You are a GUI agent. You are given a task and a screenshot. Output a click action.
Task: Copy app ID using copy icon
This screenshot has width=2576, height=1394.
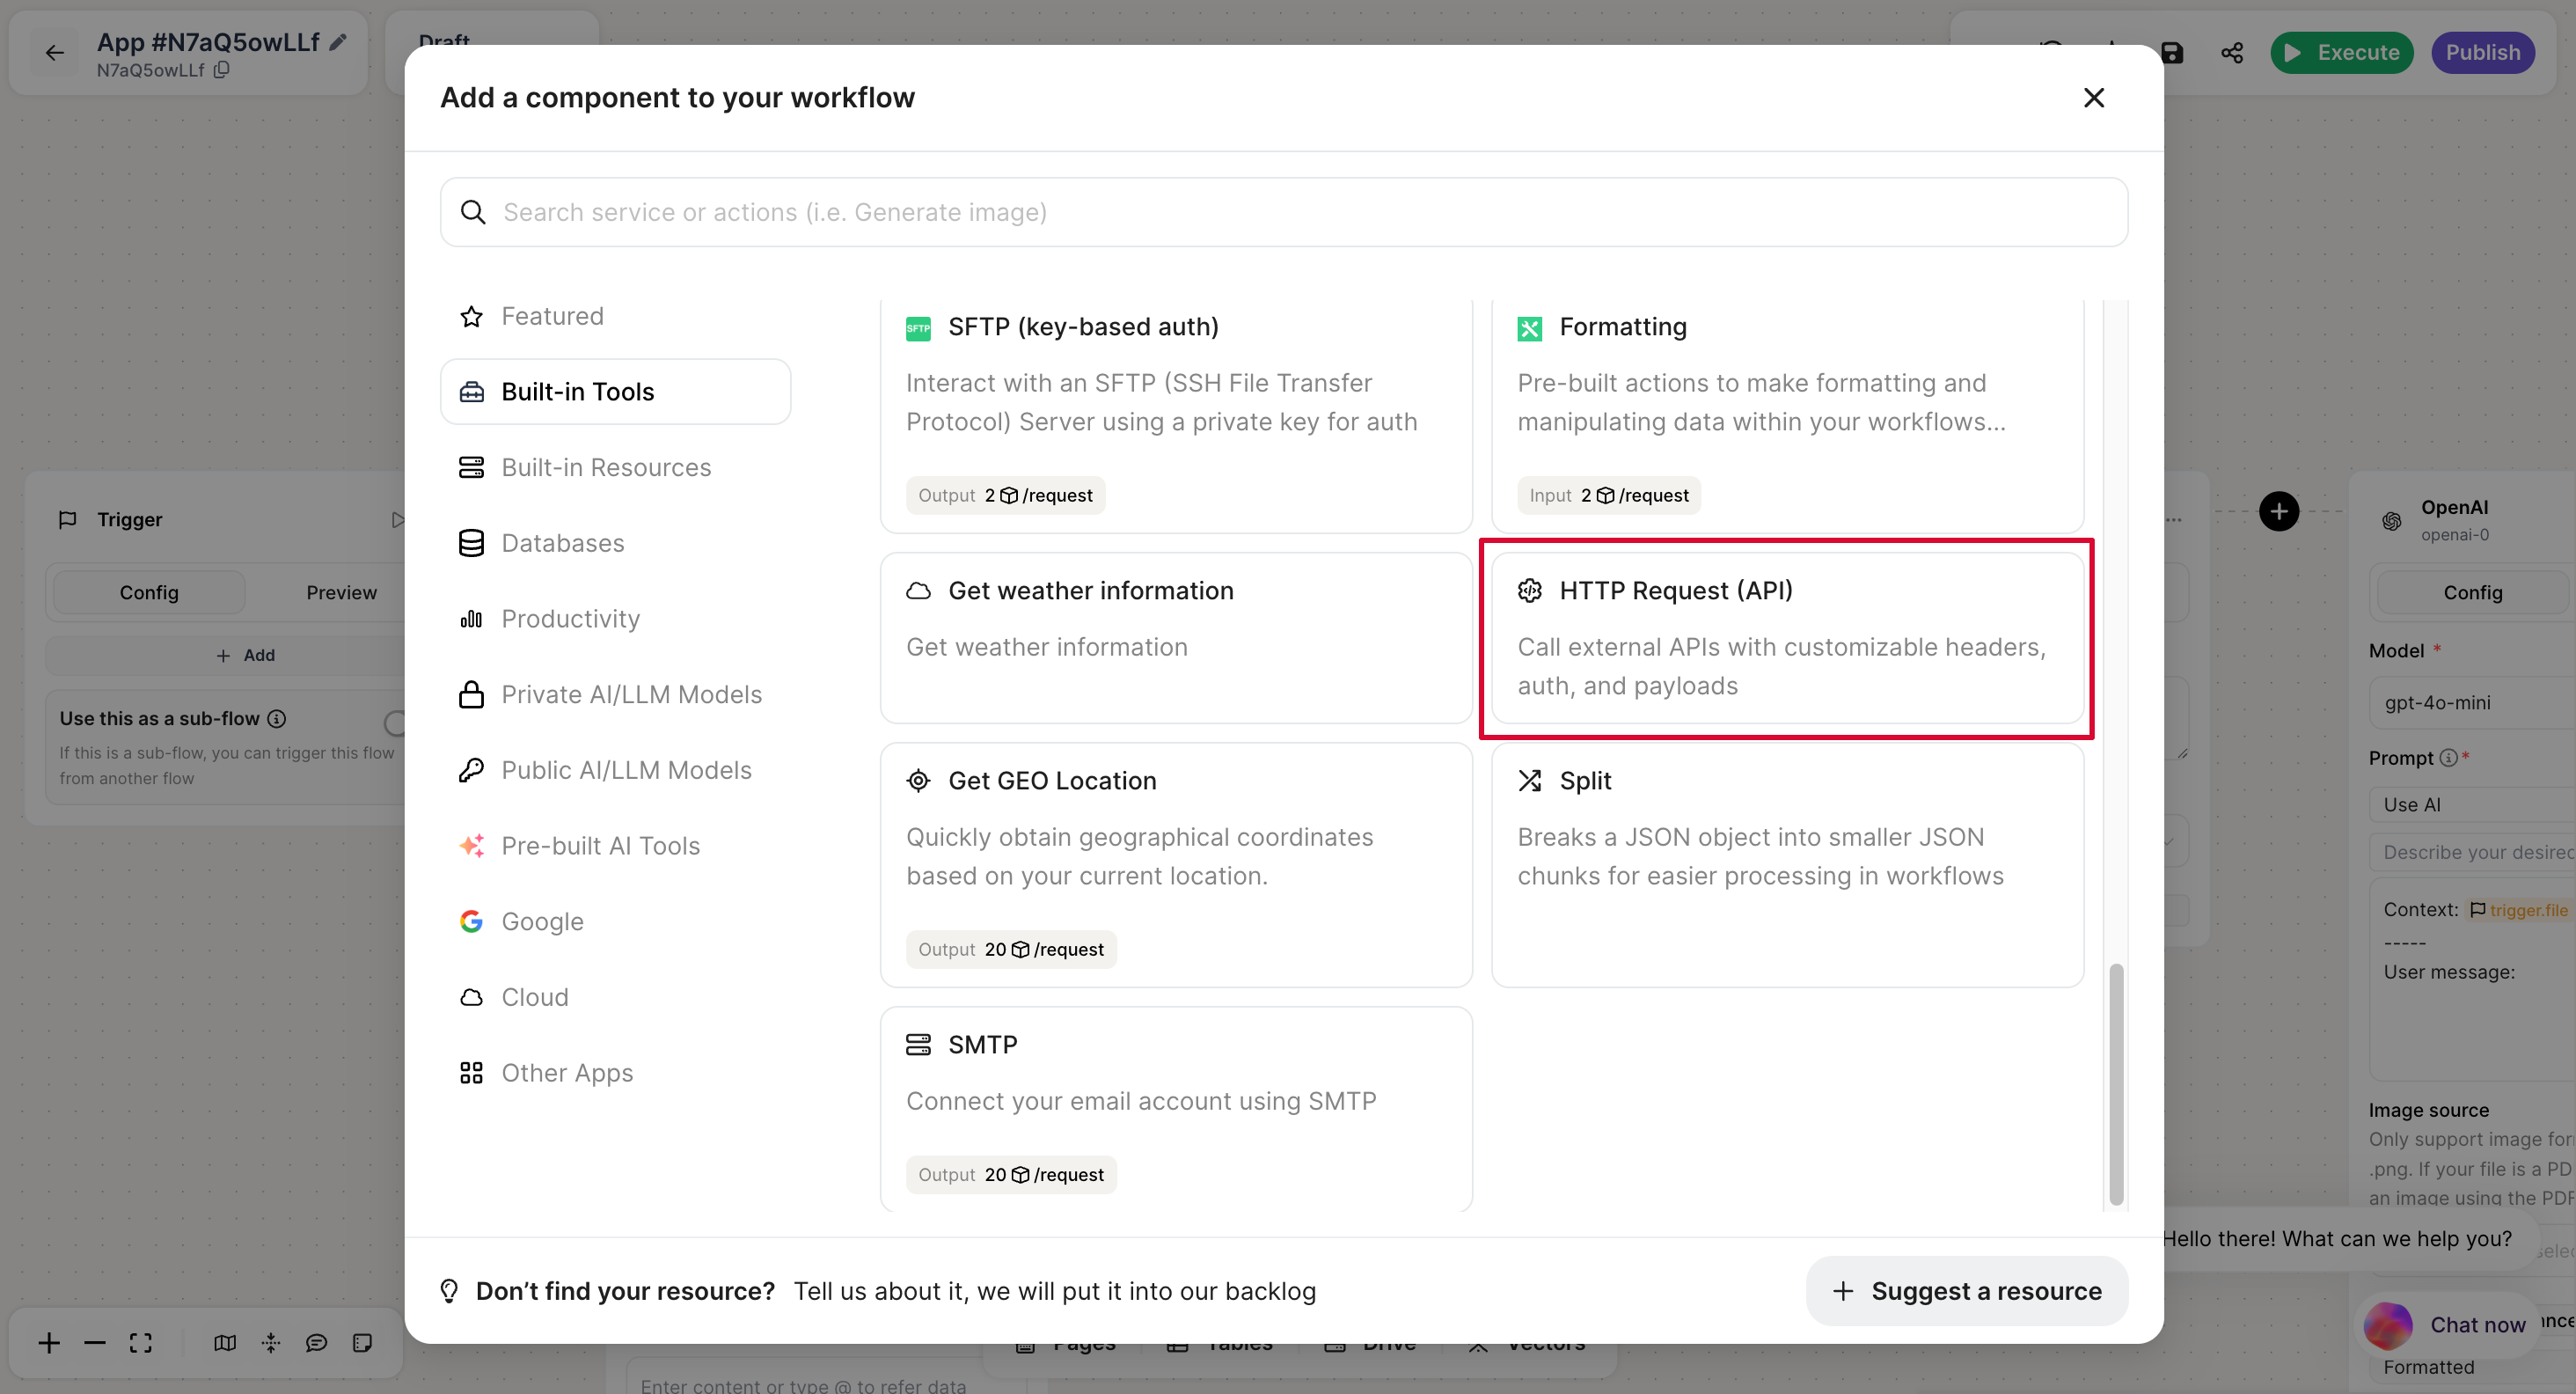point(222,70)
